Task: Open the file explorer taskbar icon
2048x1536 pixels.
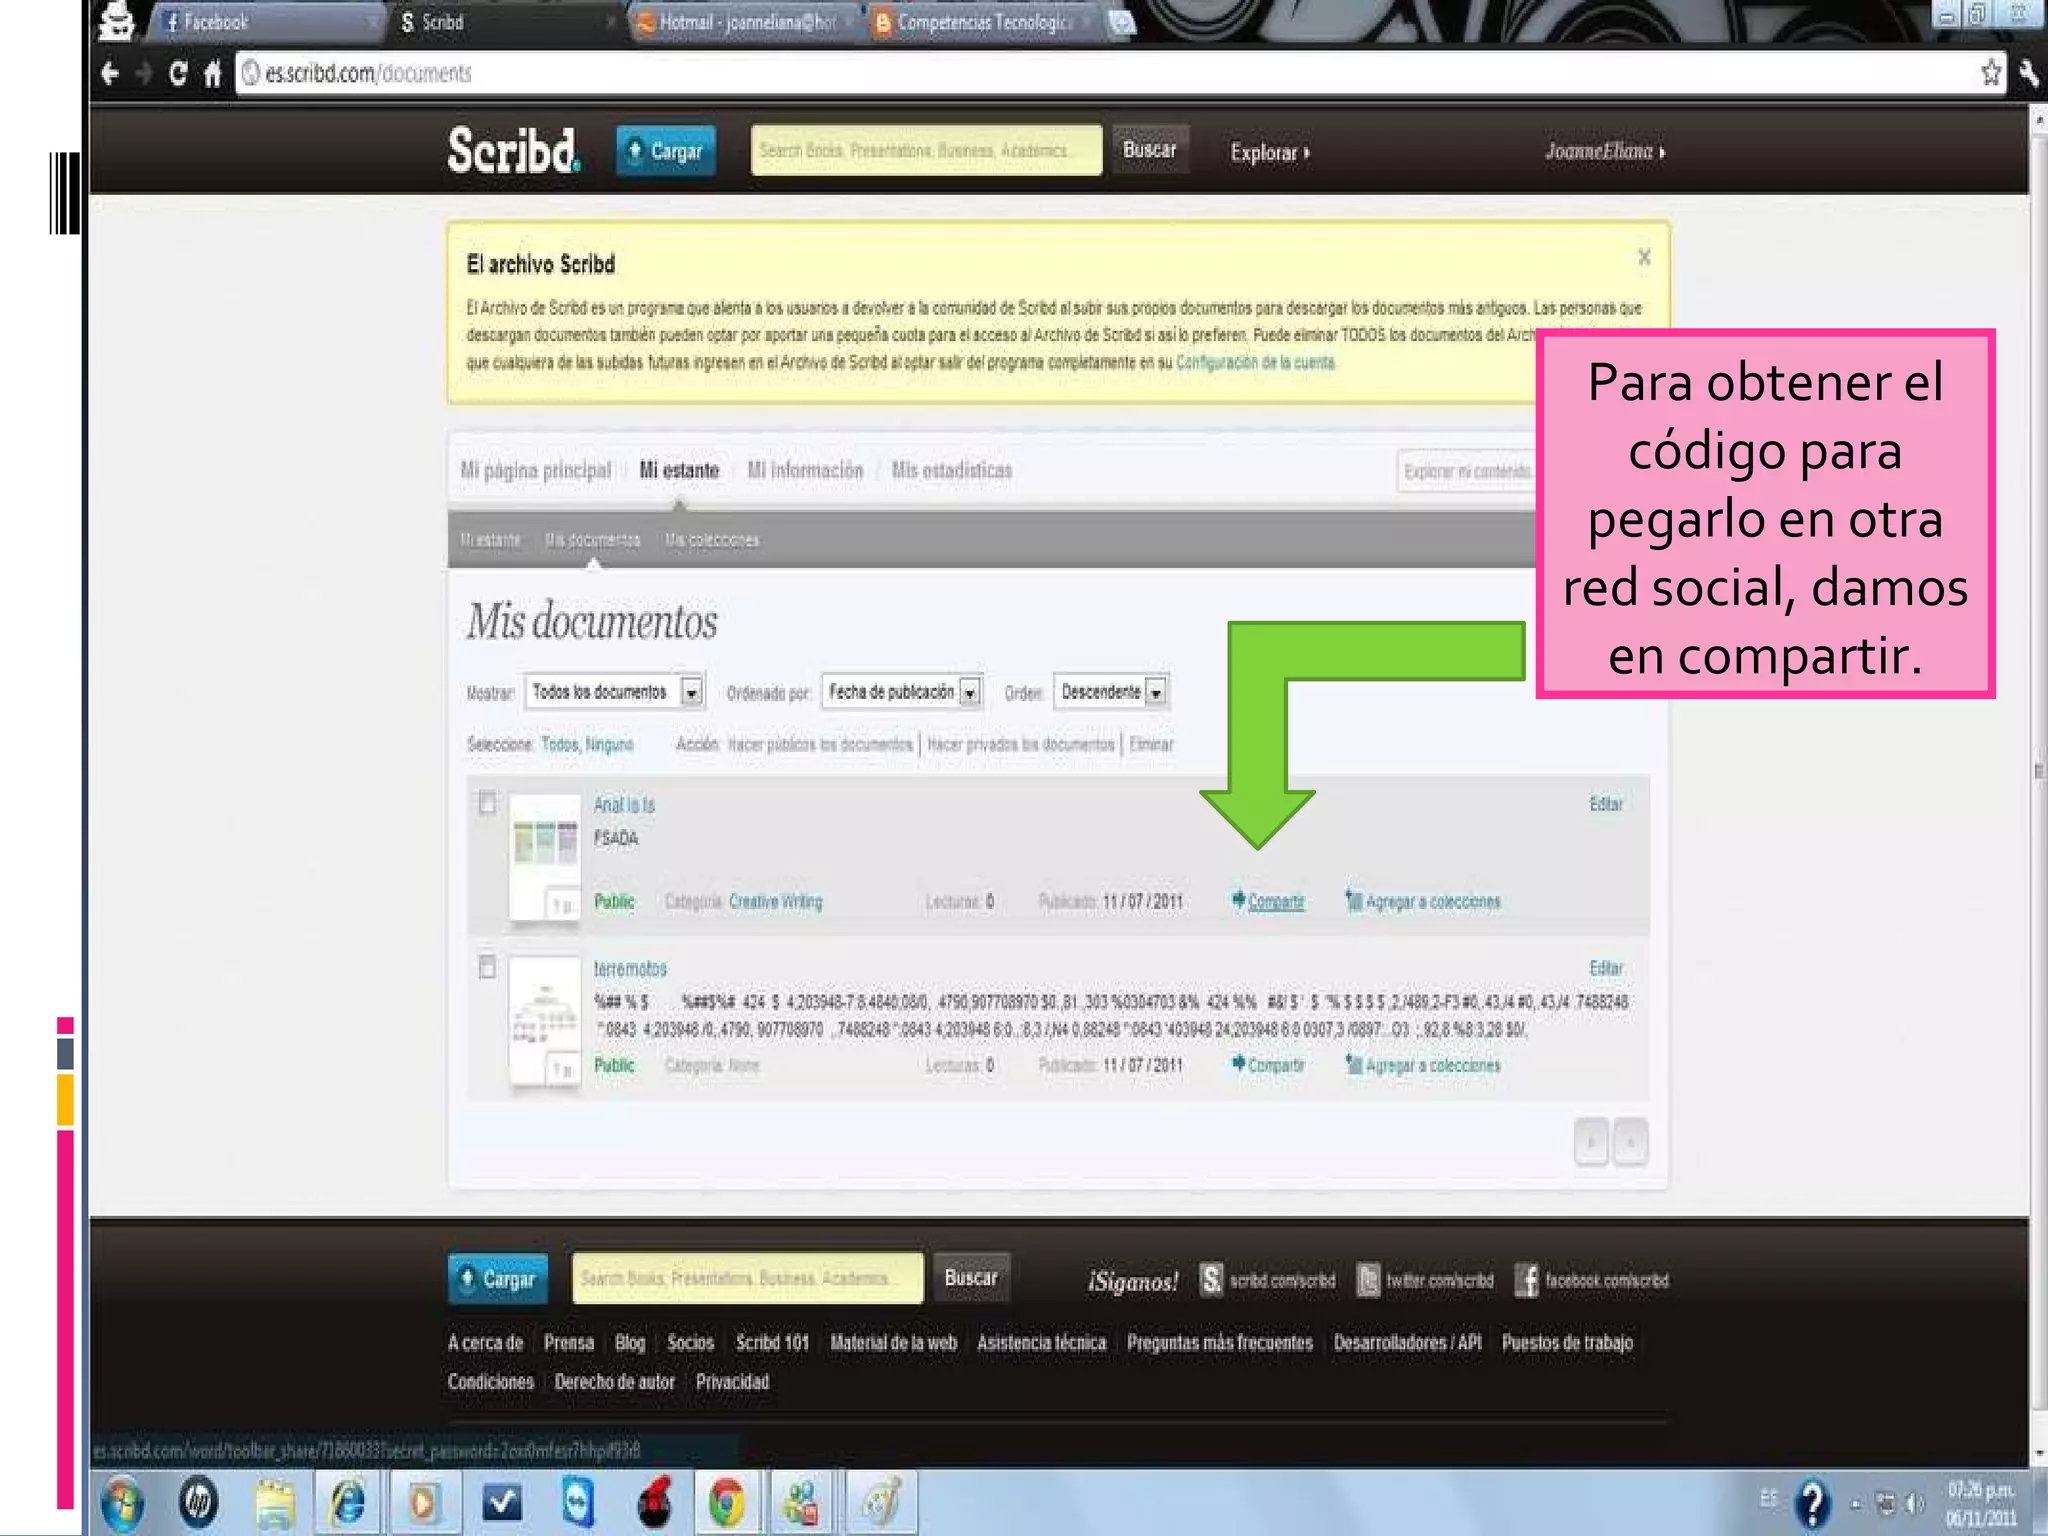Action: point(273,1502)
